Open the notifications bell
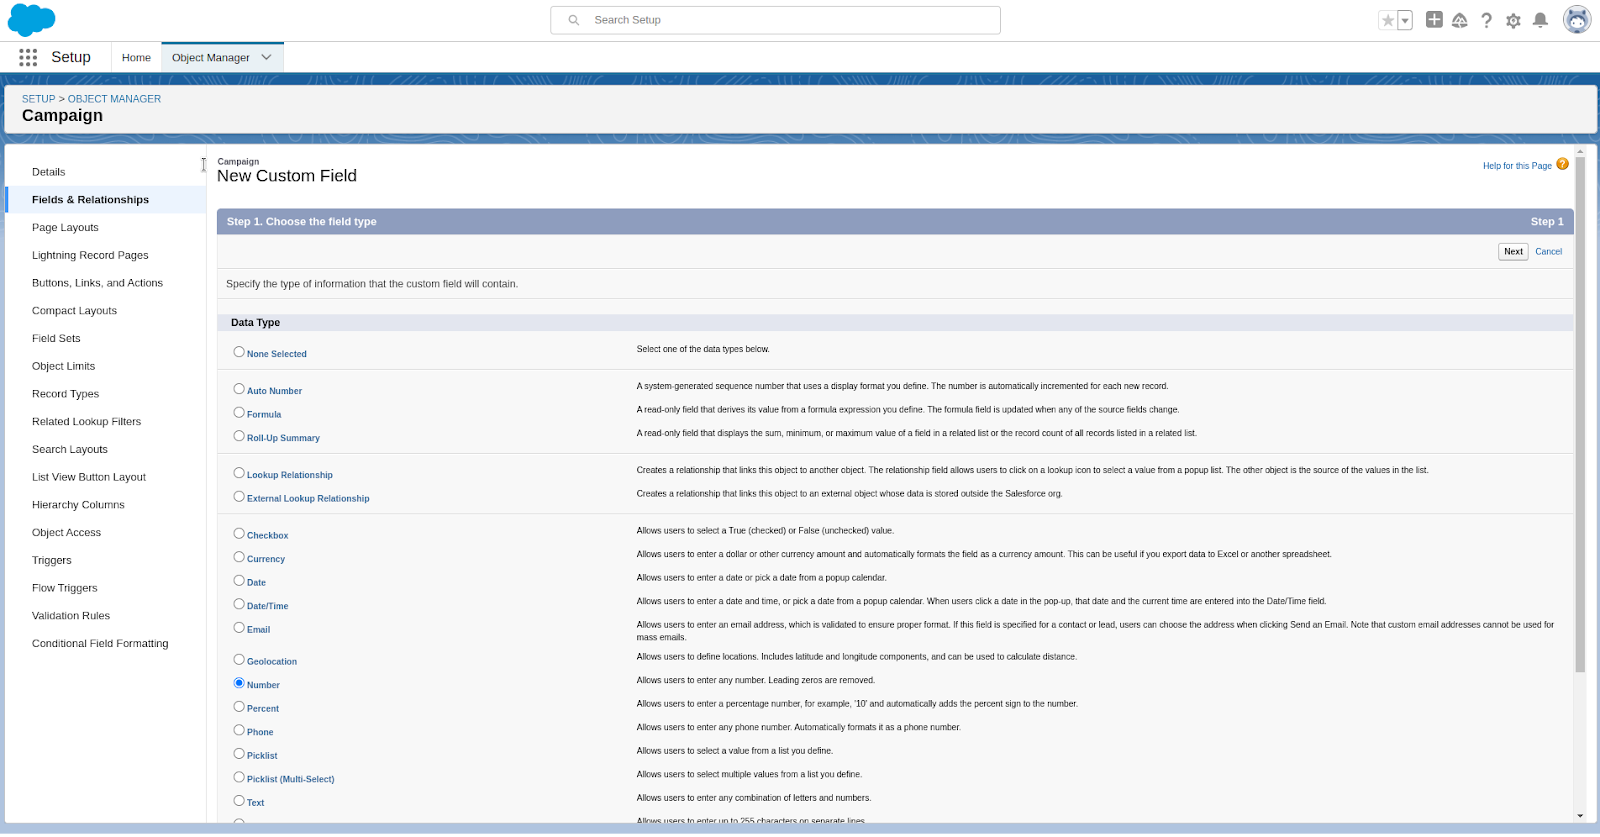The width and height of the screenshot is (1600, 837). [x=1540, y=20]
